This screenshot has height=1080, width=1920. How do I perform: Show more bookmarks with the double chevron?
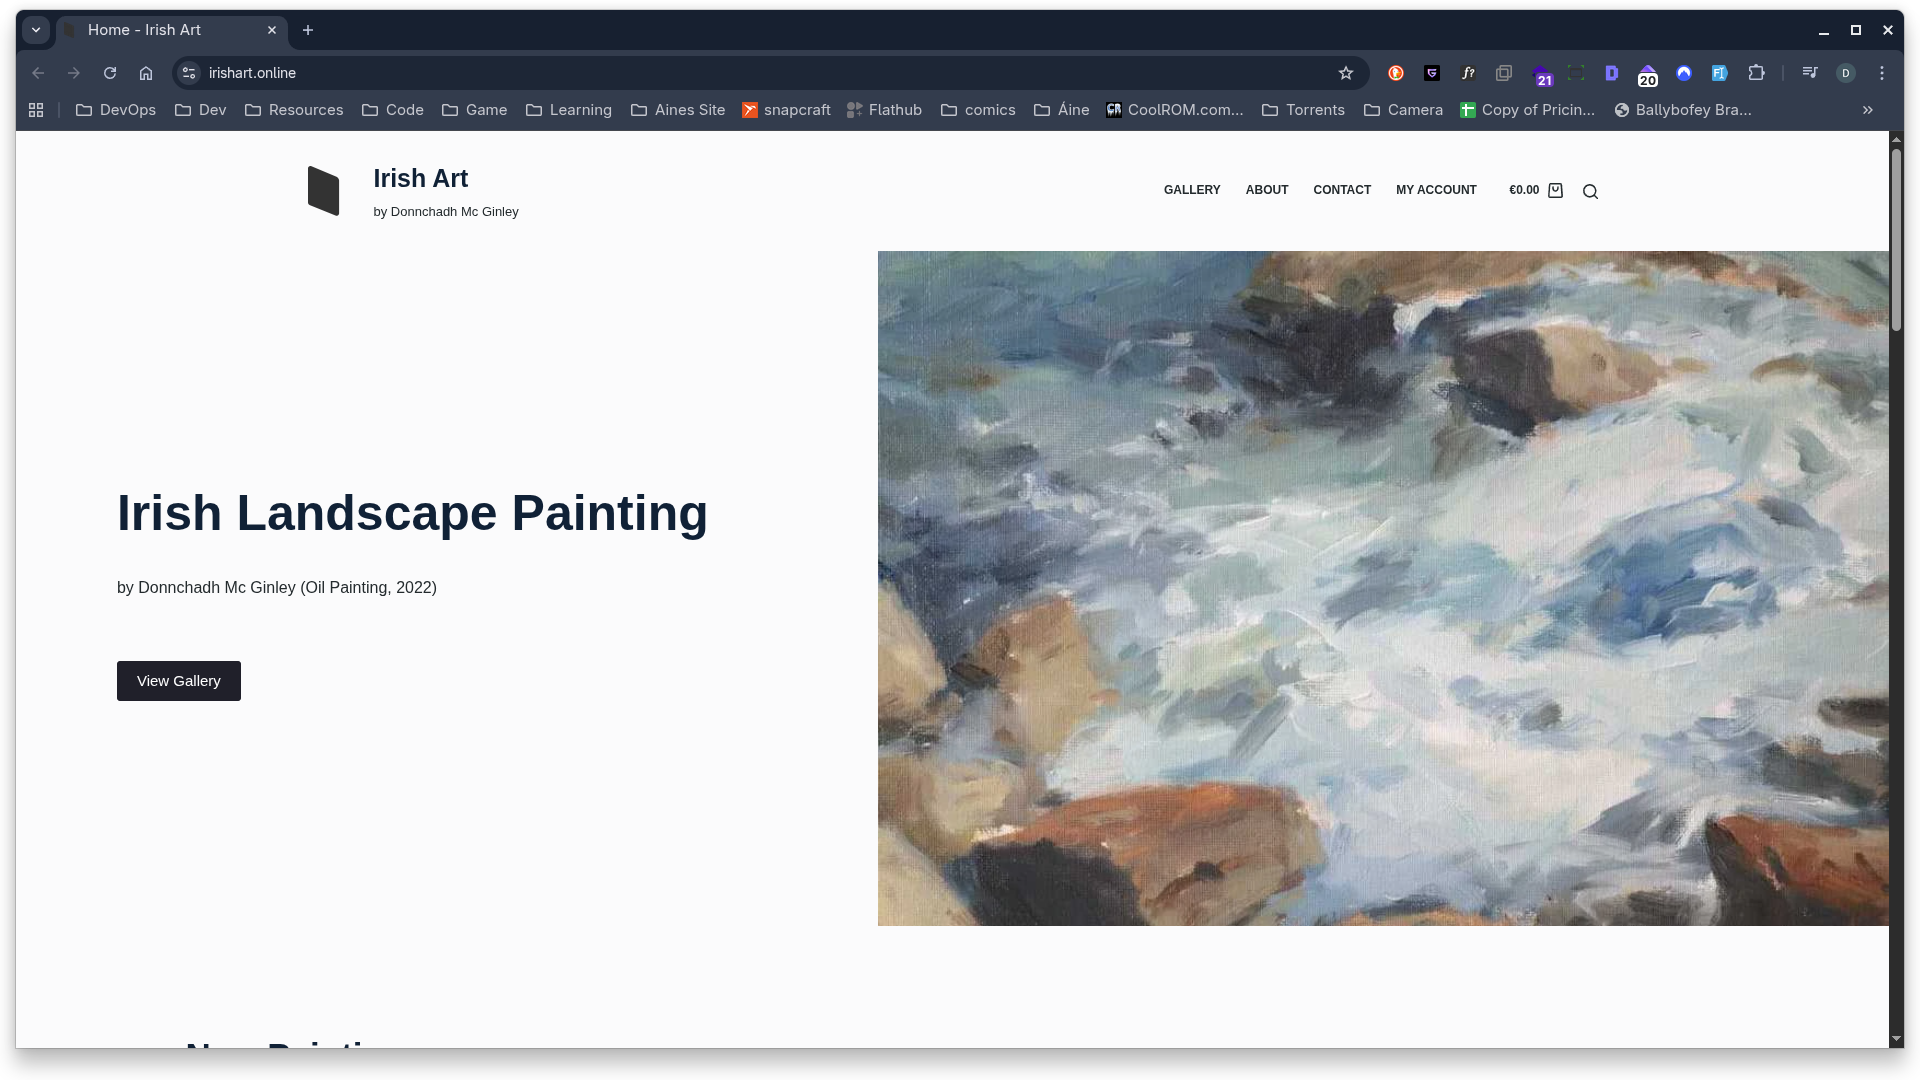click(x=1867, y=110)
